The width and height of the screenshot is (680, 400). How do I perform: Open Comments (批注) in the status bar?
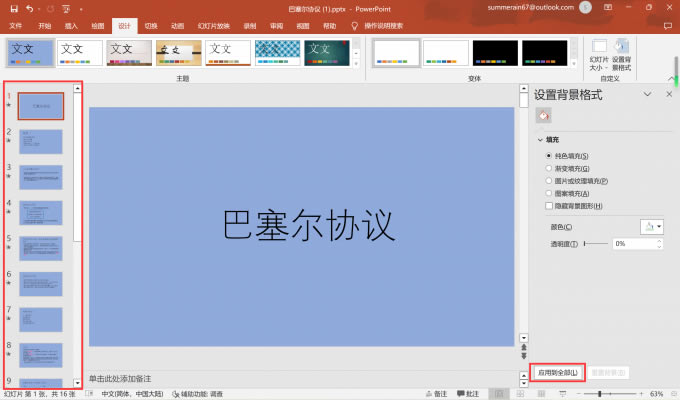point(468,394)
